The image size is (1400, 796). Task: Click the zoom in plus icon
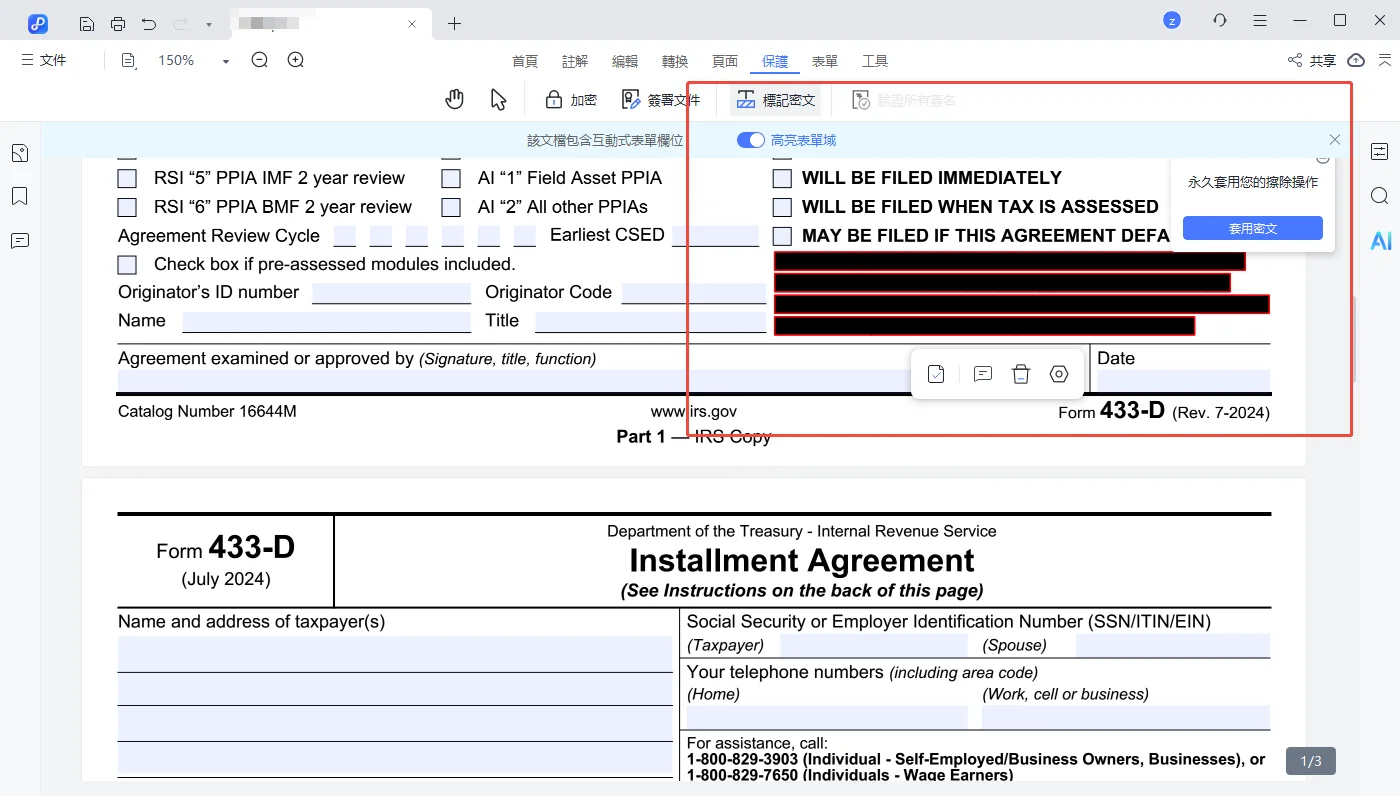click(296, 60)
